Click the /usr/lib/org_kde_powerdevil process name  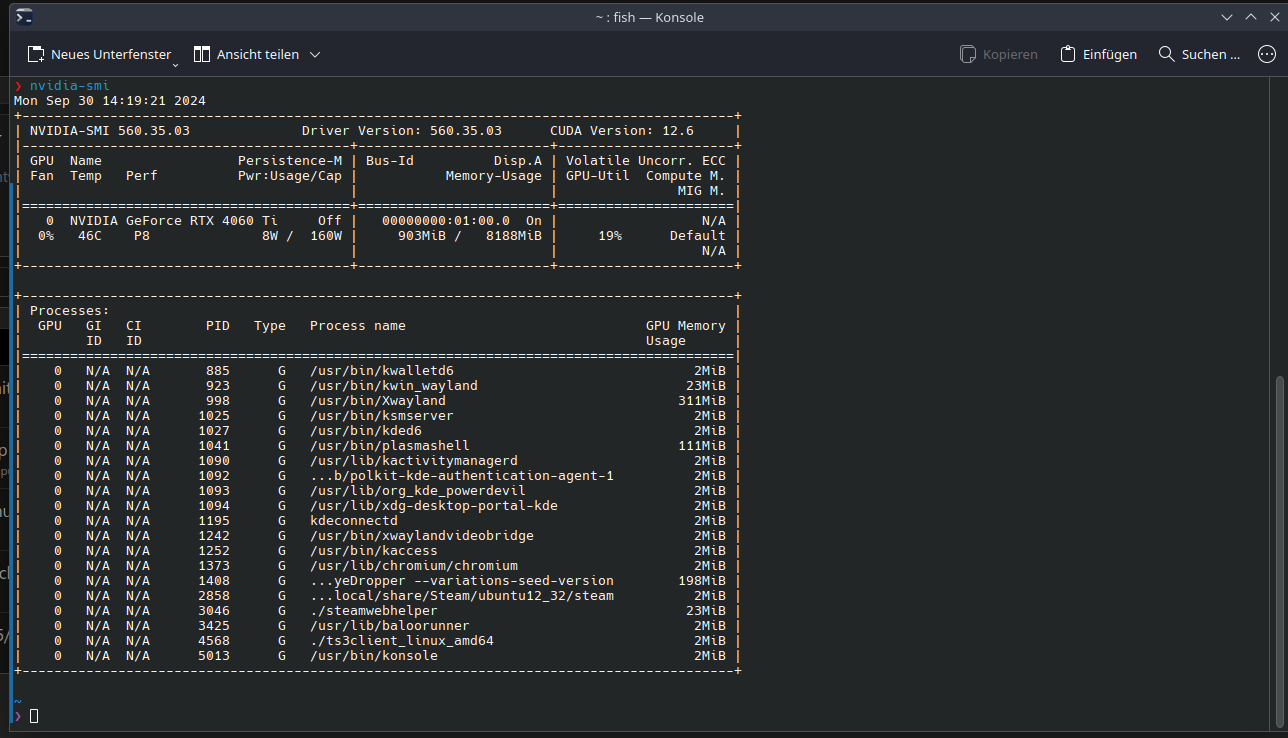coord(418,491)
